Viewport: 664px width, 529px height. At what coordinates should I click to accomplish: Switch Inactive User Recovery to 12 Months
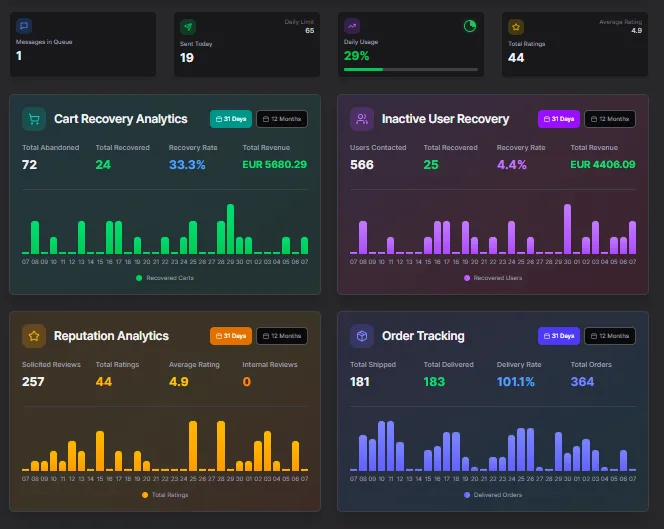(610, 119)
